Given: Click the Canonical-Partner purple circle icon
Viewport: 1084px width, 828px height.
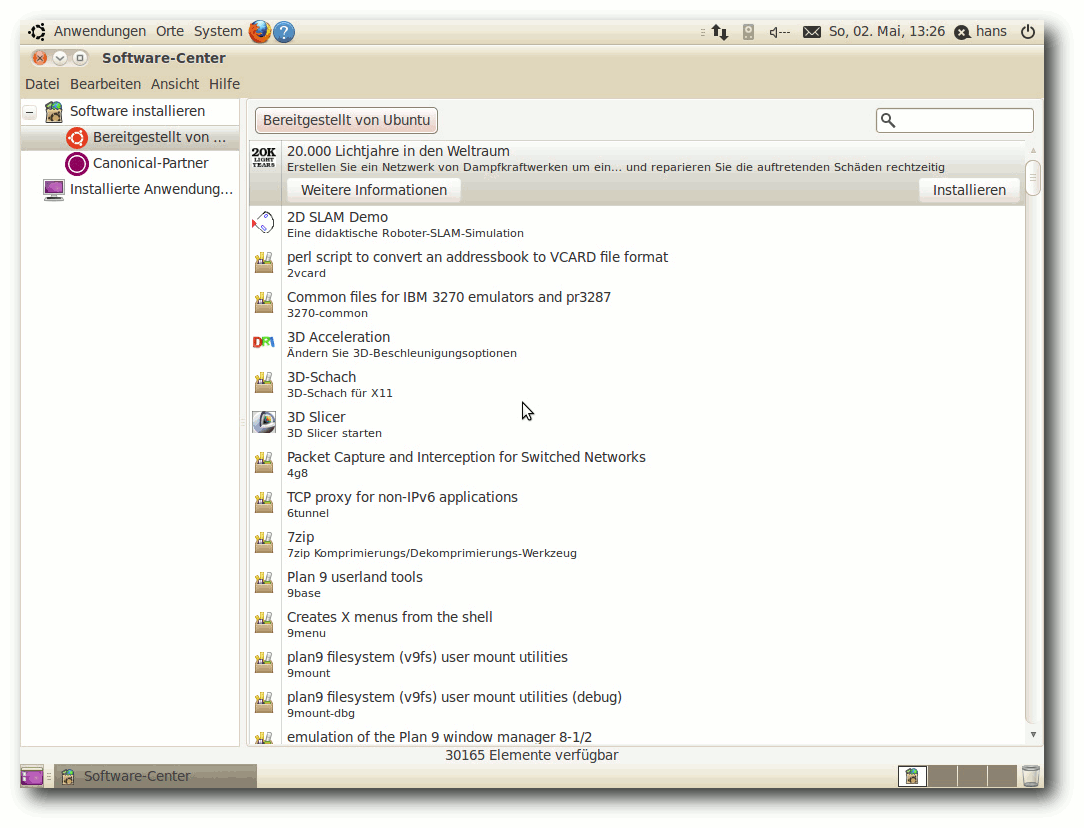Looking at the screenshot, I should click(x=77, y=164).
